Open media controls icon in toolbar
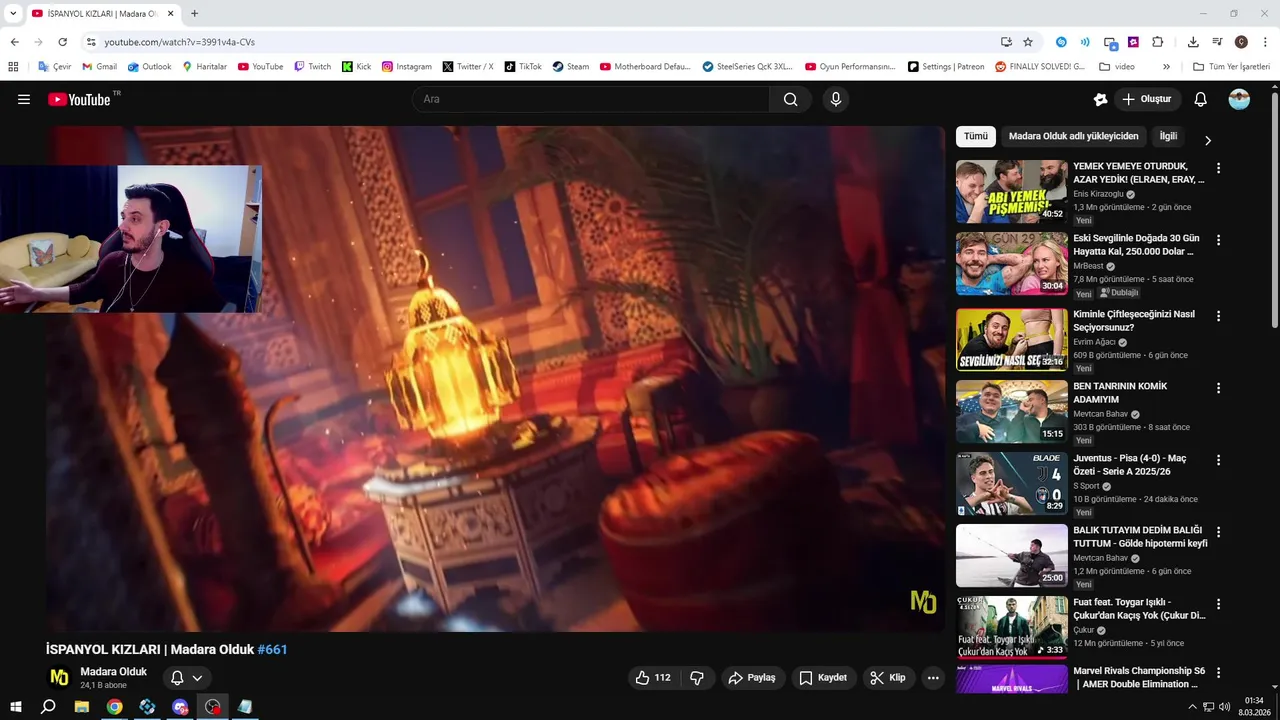This screenshot has width=1280, height=720. (x=1217, y=42)
